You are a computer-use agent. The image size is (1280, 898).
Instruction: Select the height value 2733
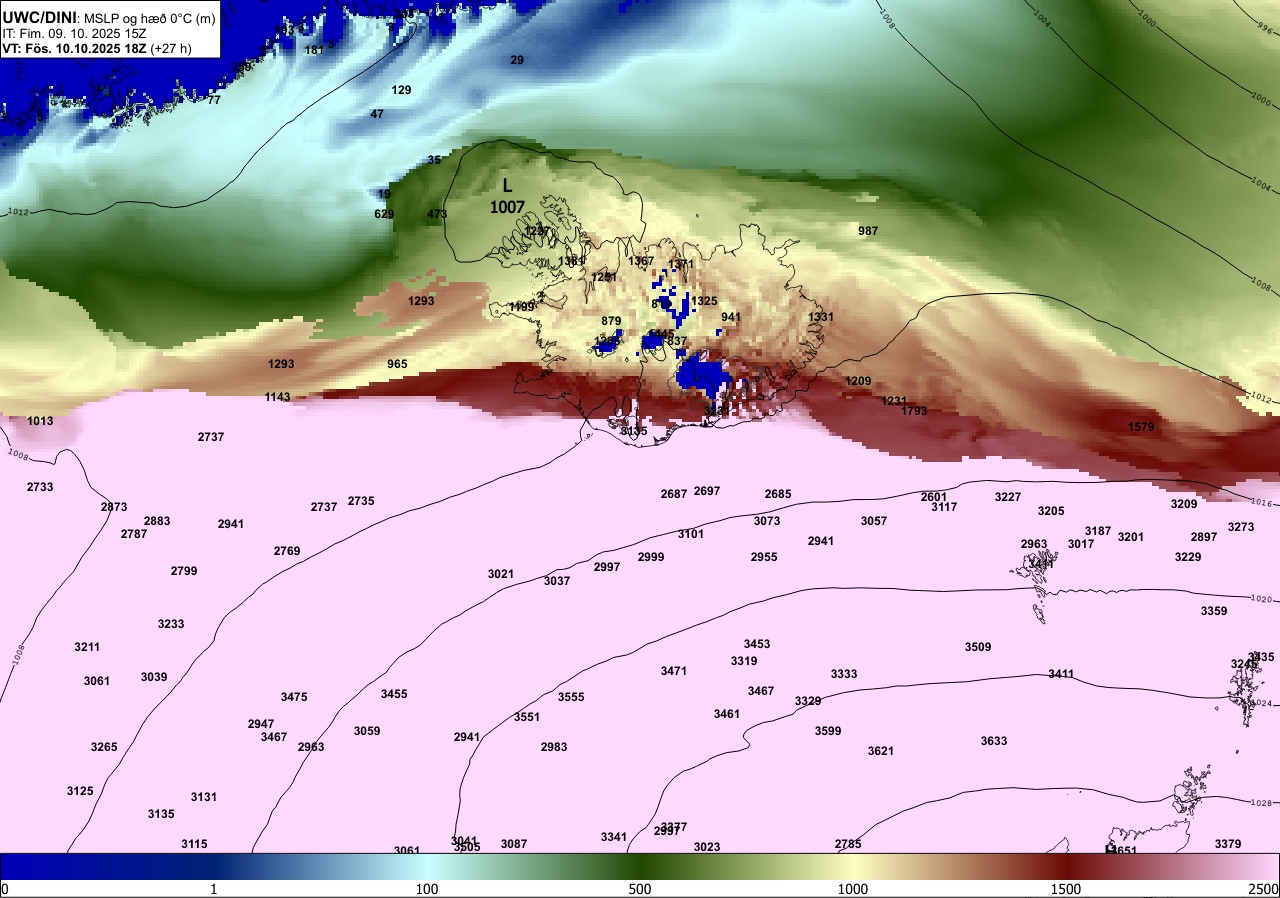[40, 487]
